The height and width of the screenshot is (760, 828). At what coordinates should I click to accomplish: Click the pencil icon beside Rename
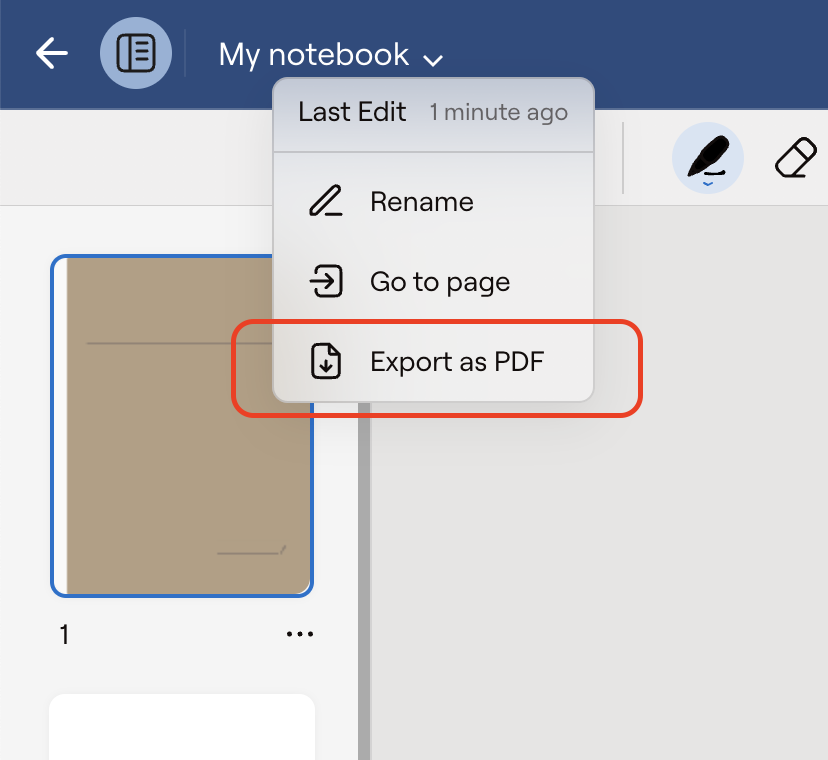click(x=325, y=202)
